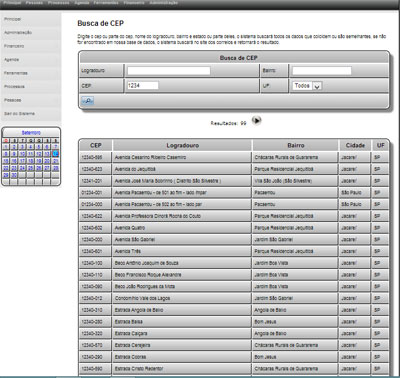Select row Avenida São Gabriel
Screen dimensions: 400x378
(x=234, y=239)
